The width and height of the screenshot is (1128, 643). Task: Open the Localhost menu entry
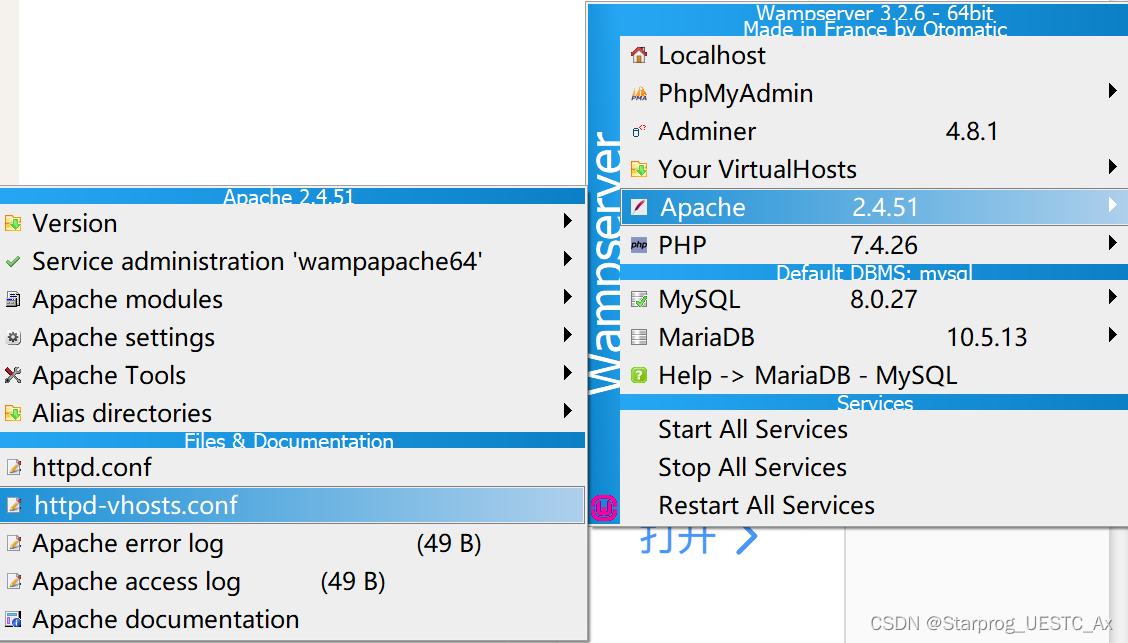coord(873,55)
